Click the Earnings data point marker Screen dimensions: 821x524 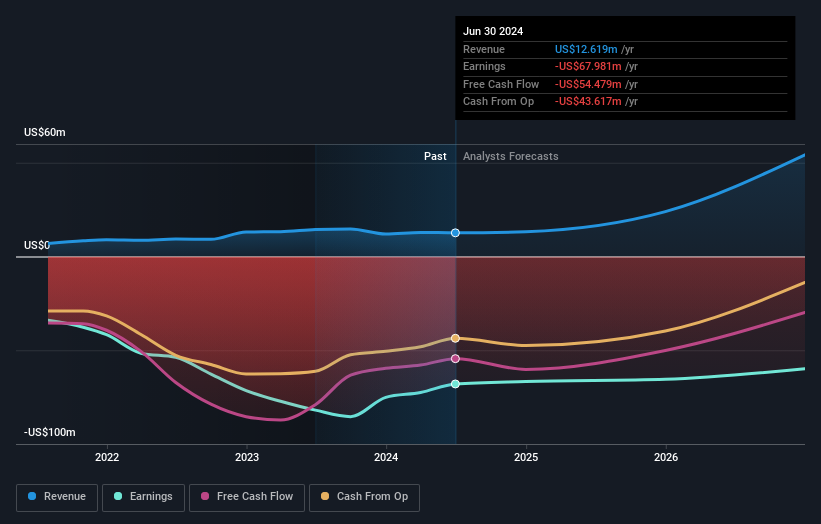tap(456, 384)
